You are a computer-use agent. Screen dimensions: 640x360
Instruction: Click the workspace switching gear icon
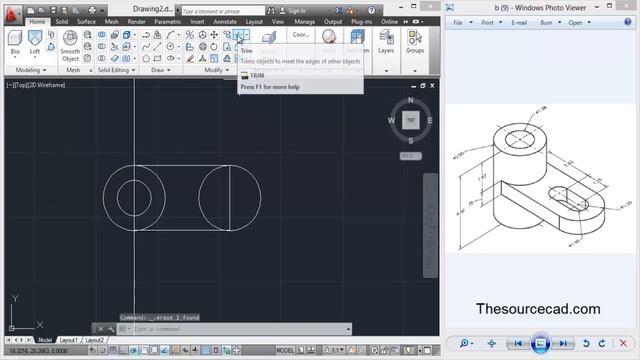tap(374, 350)
